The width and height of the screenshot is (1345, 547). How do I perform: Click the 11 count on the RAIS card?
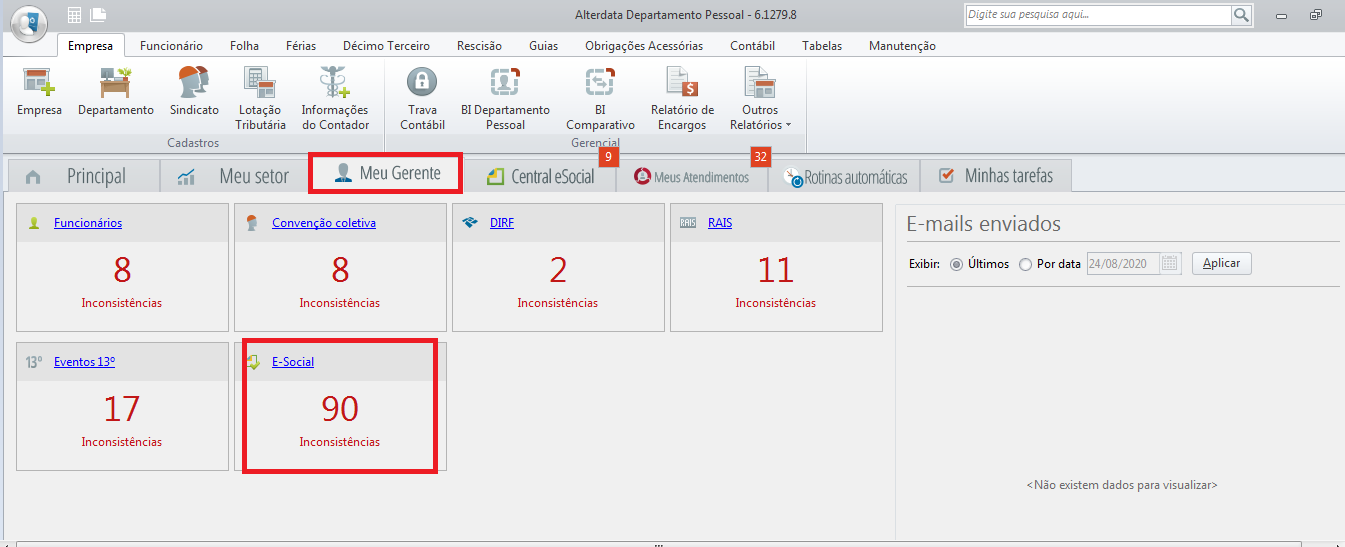pyautogui.click(x=776, y=270)
